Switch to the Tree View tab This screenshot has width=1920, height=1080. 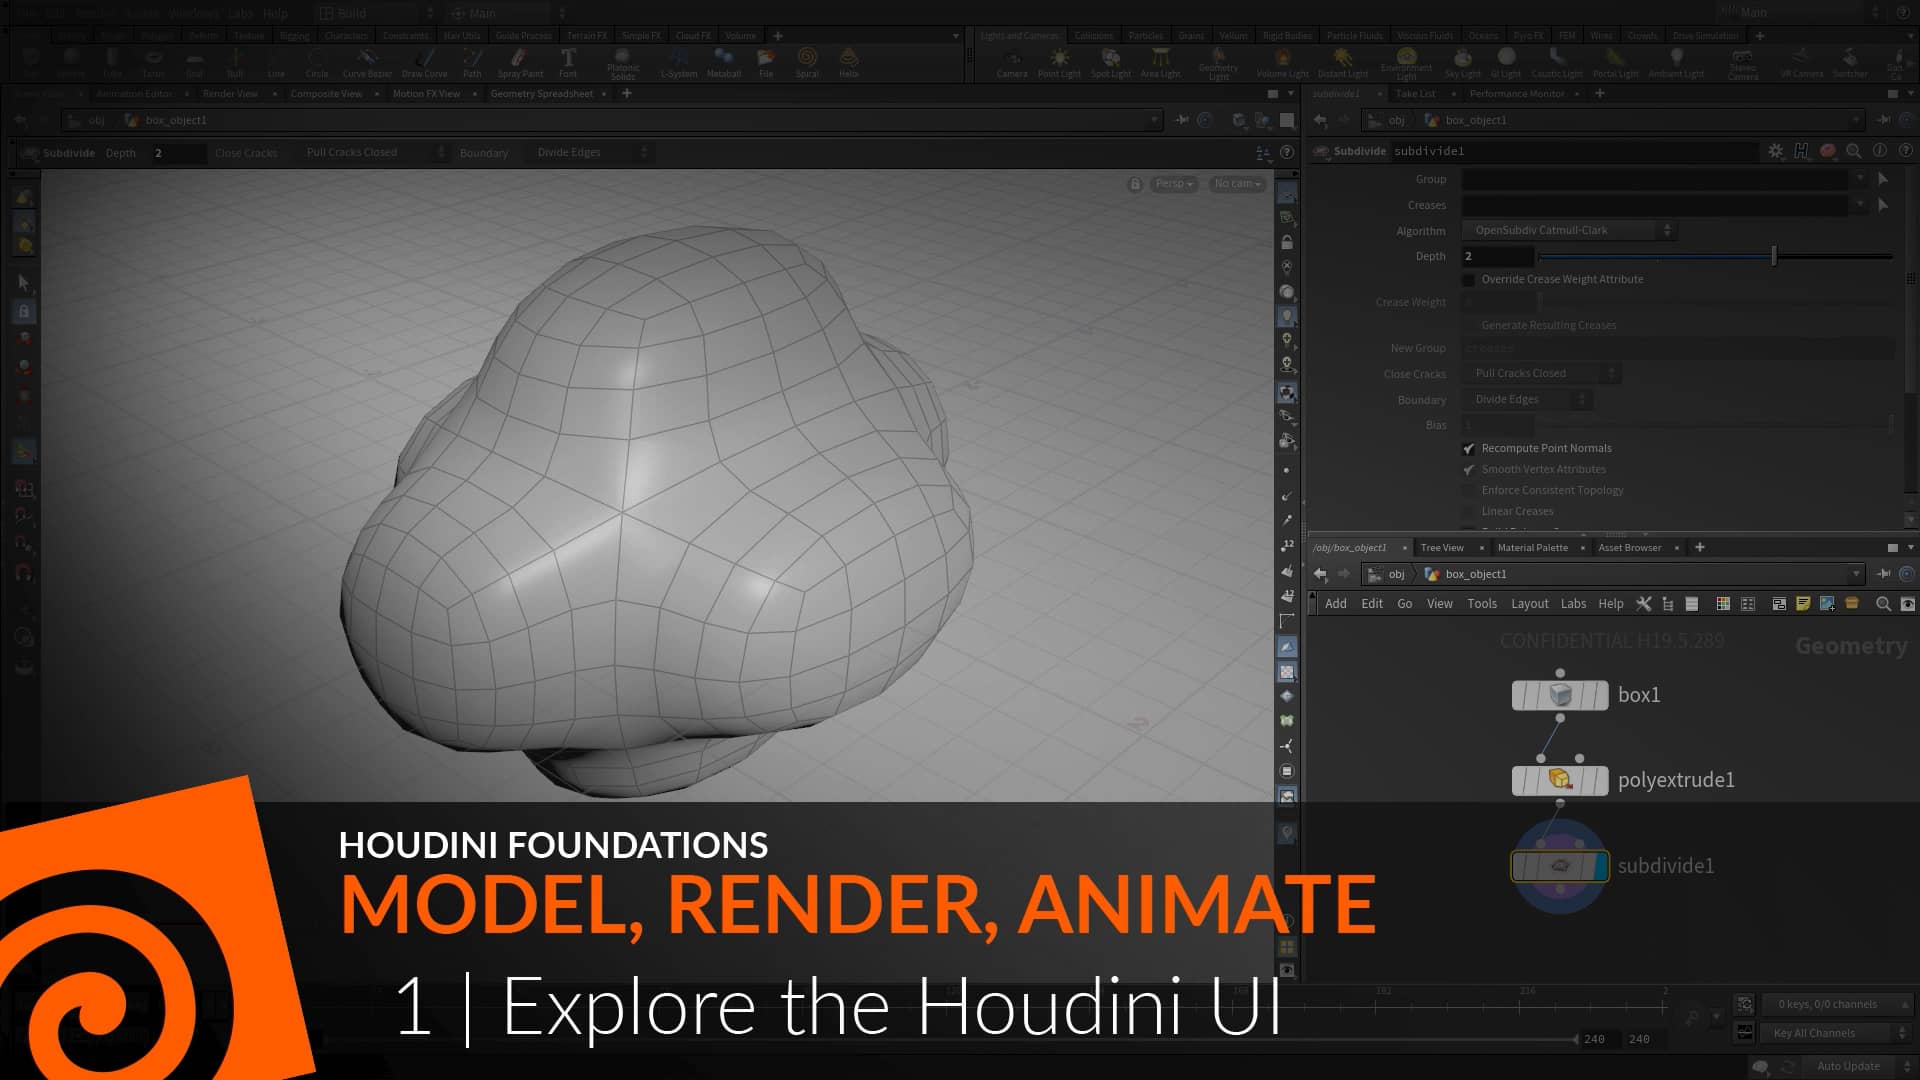coord(1440,547)
